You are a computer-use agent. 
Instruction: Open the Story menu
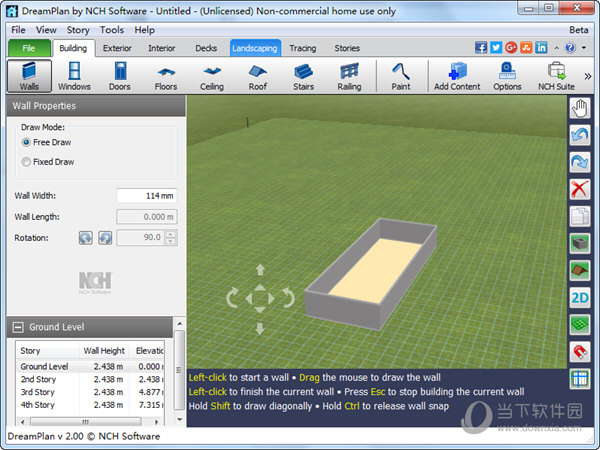78,30
